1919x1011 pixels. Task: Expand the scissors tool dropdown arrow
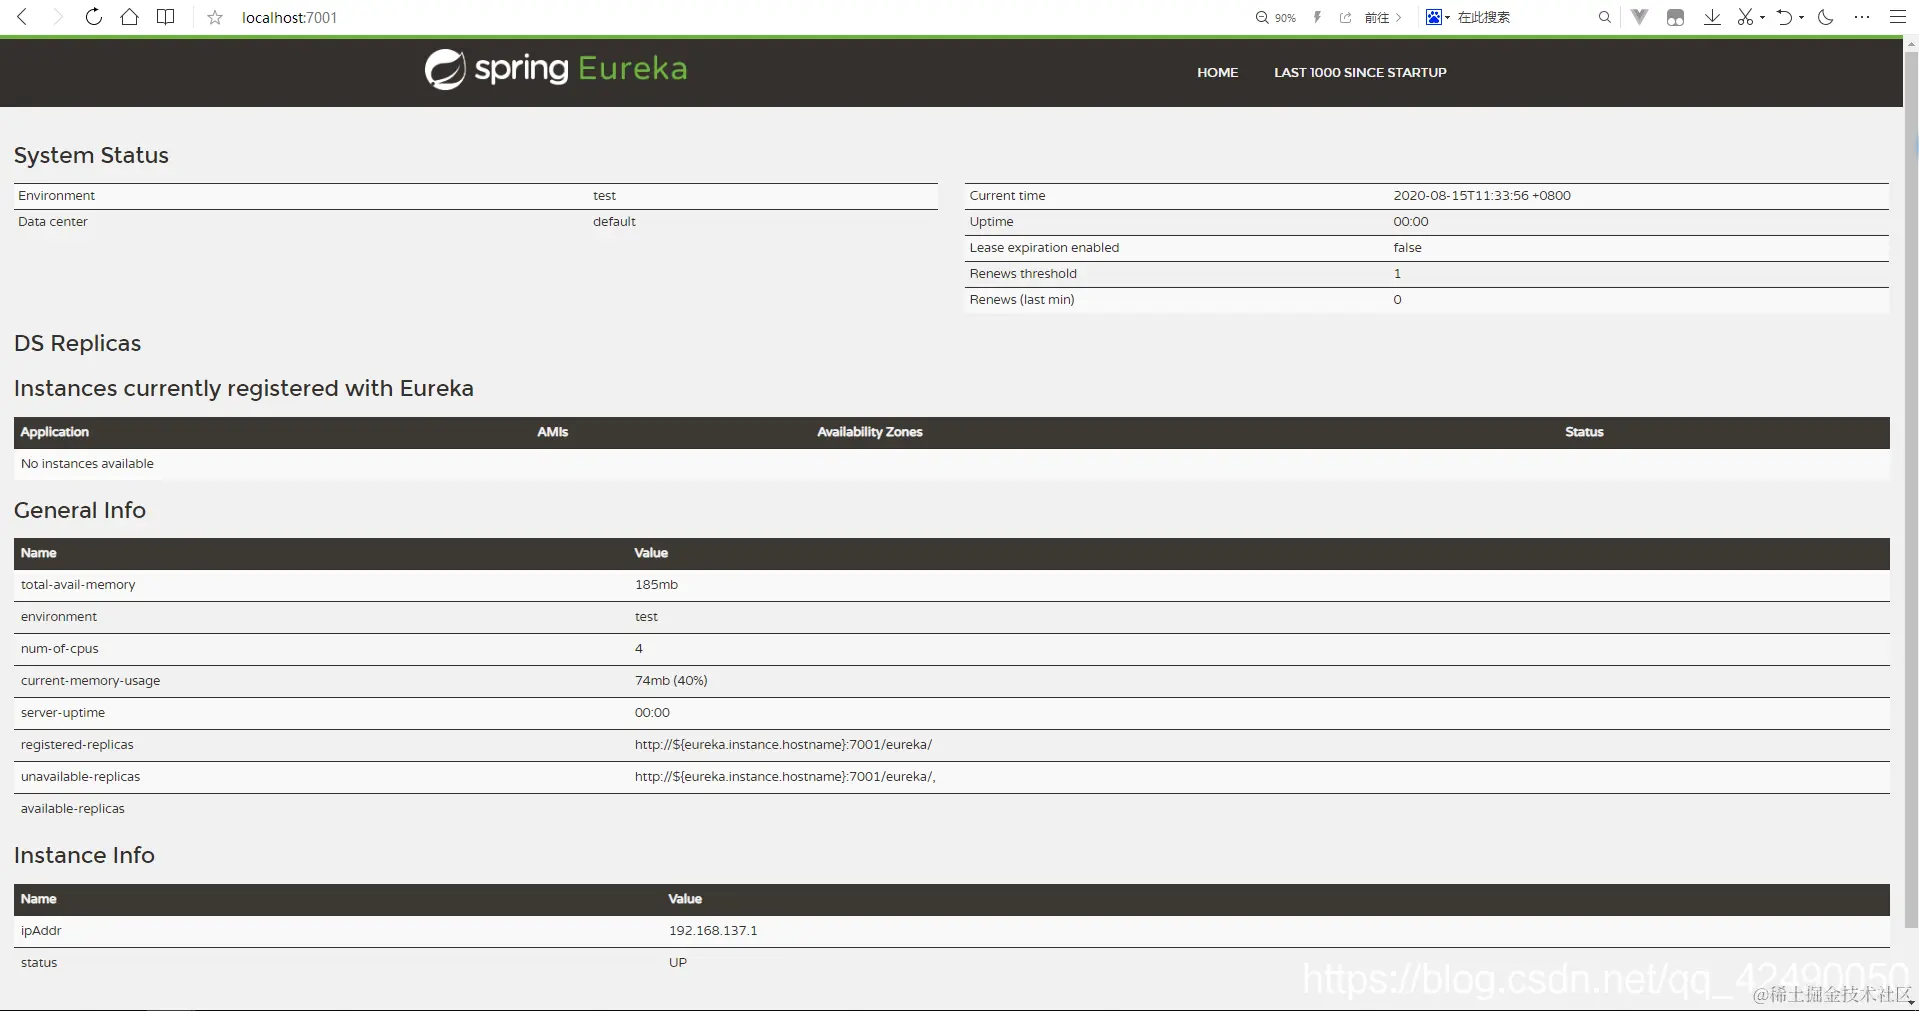(1762, 17)
